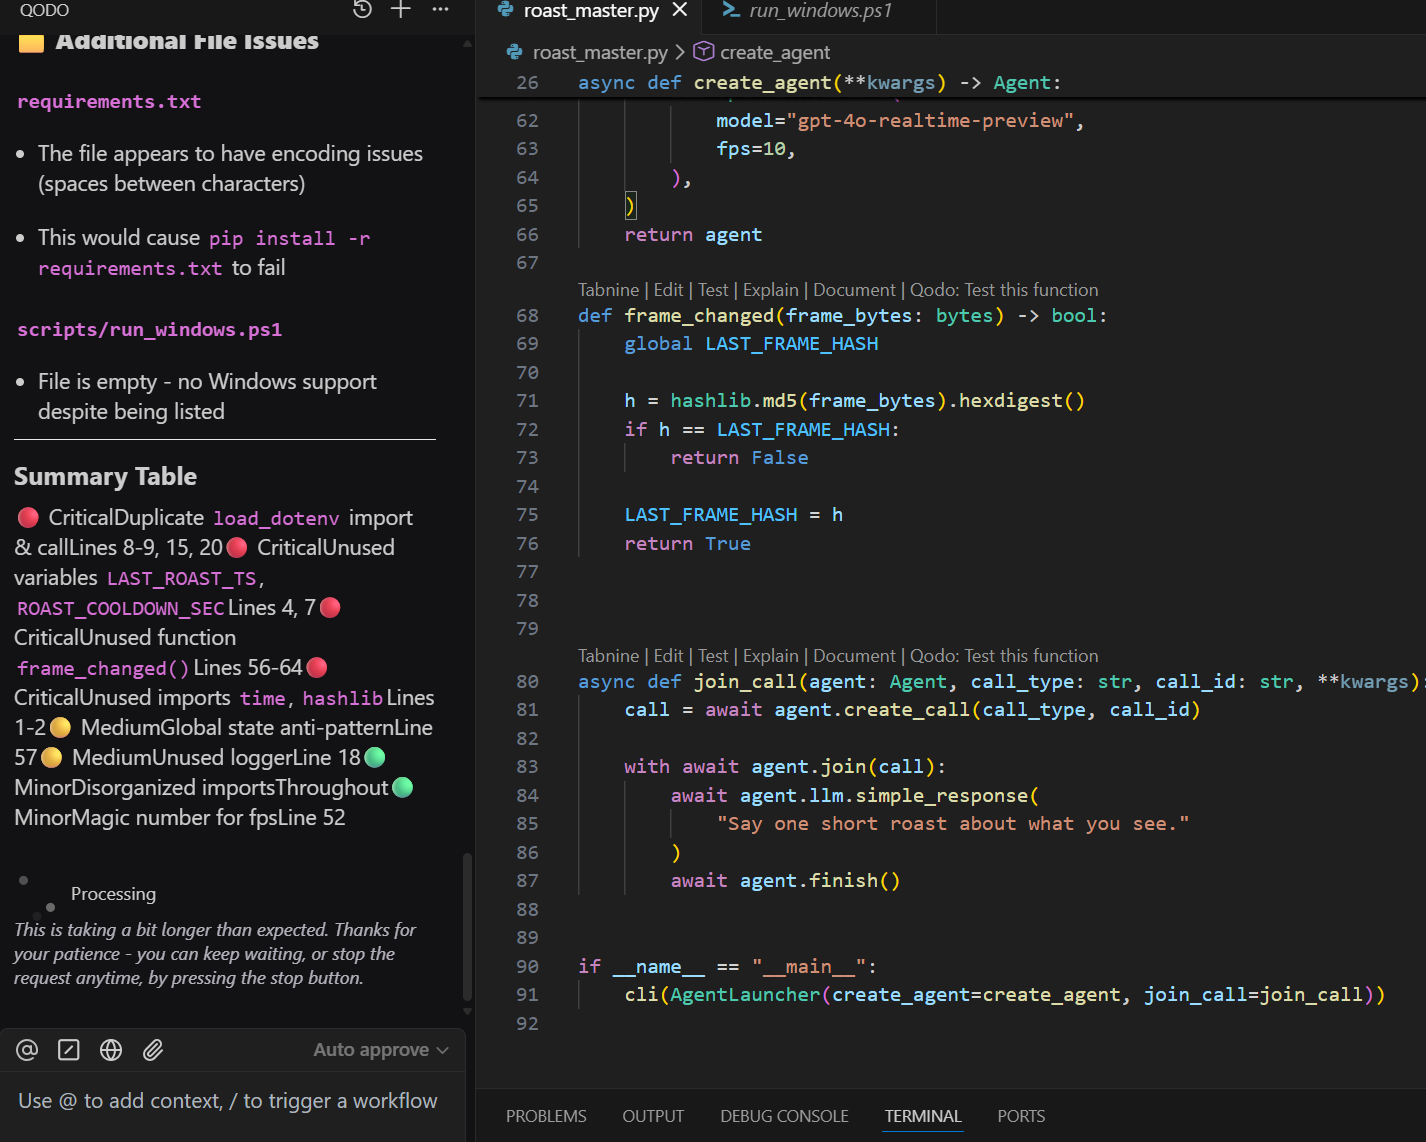
Task: Click the Qodo chat panel scrollbar
Action: [x=467, y=925]
